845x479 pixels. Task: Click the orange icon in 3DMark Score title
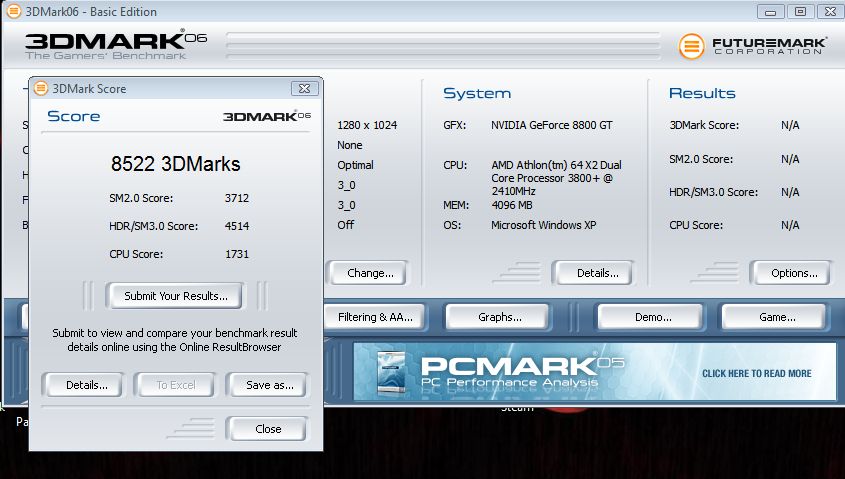41,88
